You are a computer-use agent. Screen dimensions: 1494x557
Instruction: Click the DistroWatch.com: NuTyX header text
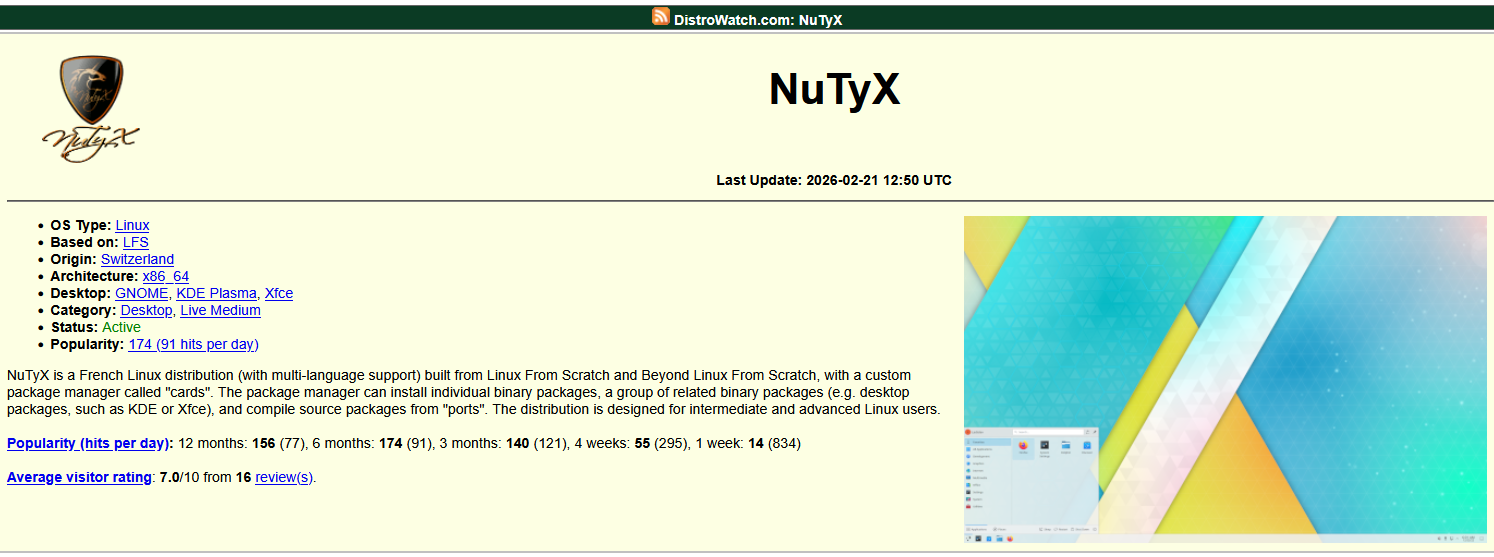point(758,19)
